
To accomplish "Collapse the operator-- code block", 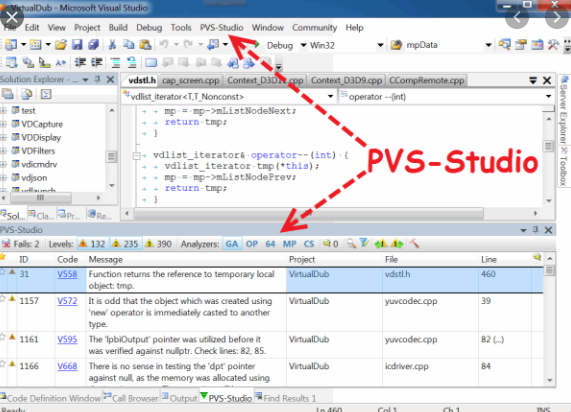I will point(136,156).
